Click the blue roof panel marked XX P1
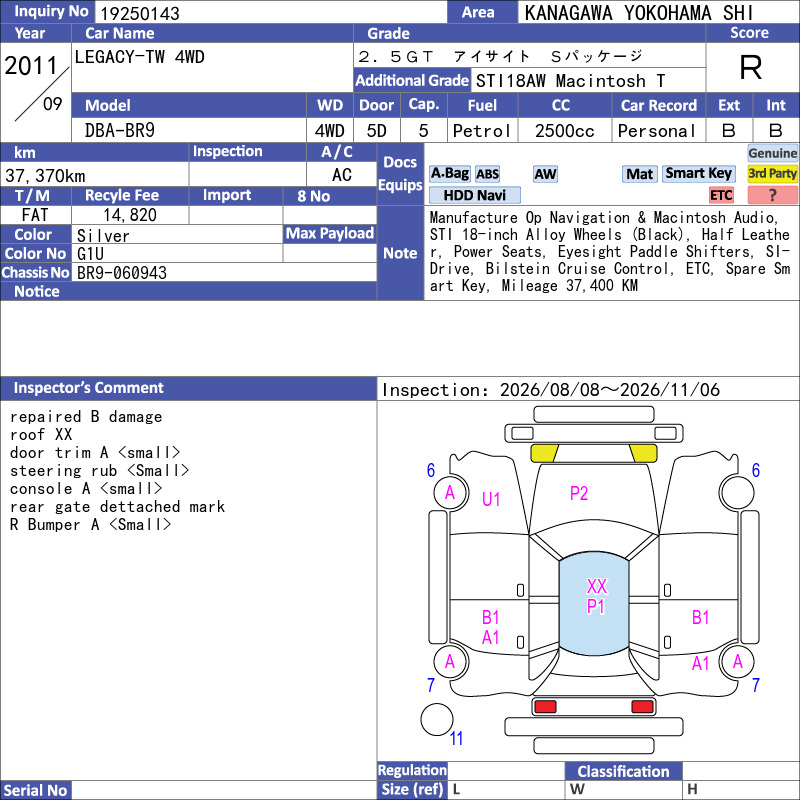Screen dimensions: 800x800 point(594,604)
